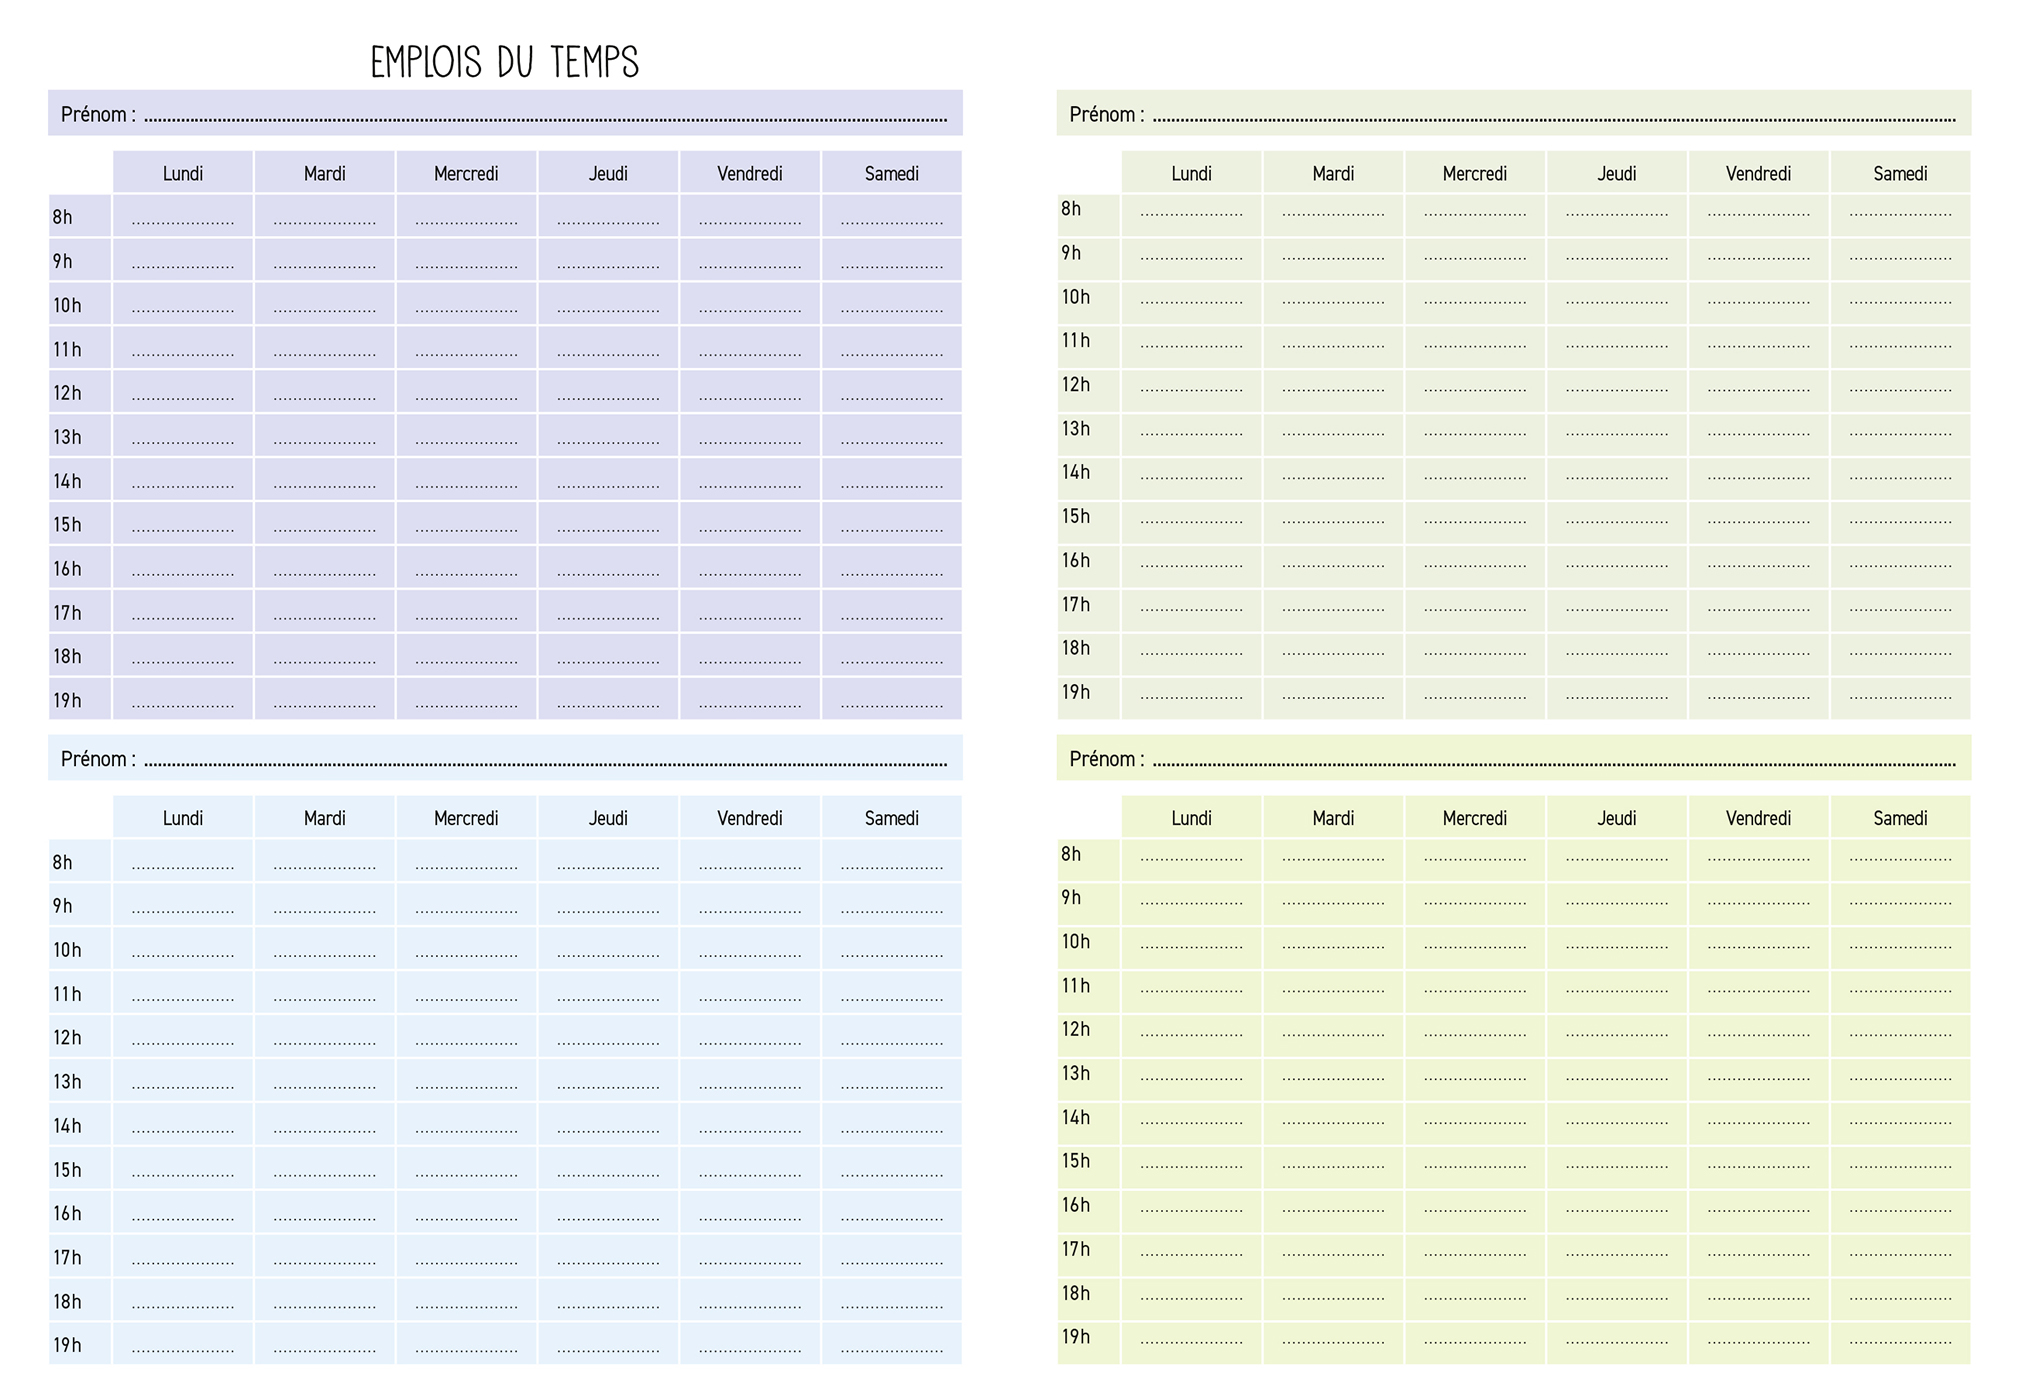The image size is (2022, 1400).
Task: Click 19h Samedi cell in purple table
Action: coord(891,699)
